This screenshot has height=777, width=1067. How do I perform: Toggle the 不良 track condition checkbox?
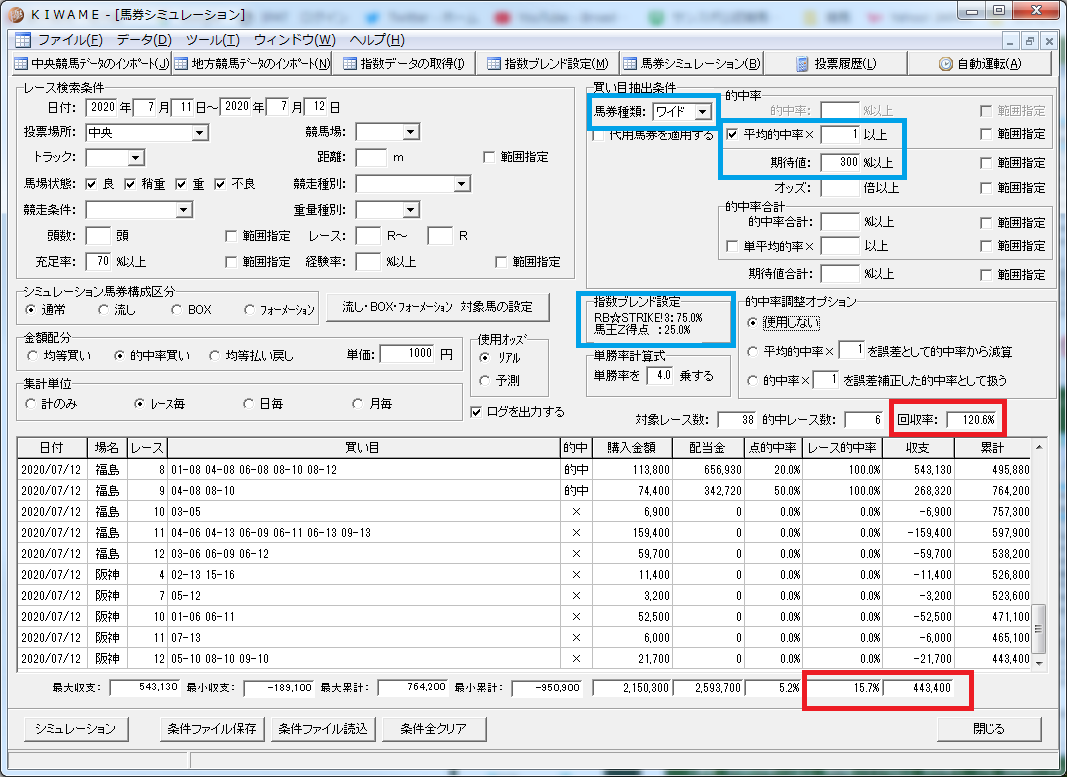[x=220, y=184]
